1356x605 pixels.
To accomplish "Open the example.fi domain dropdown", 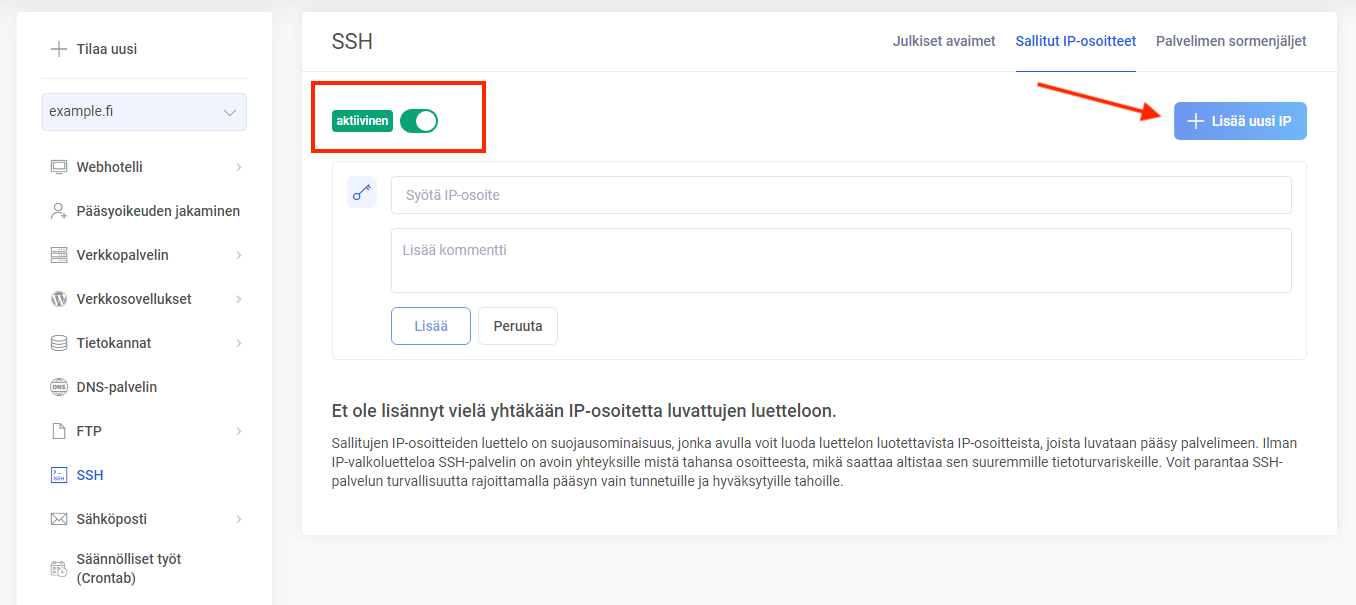I will pyautogui.click(x=144, y=112).
